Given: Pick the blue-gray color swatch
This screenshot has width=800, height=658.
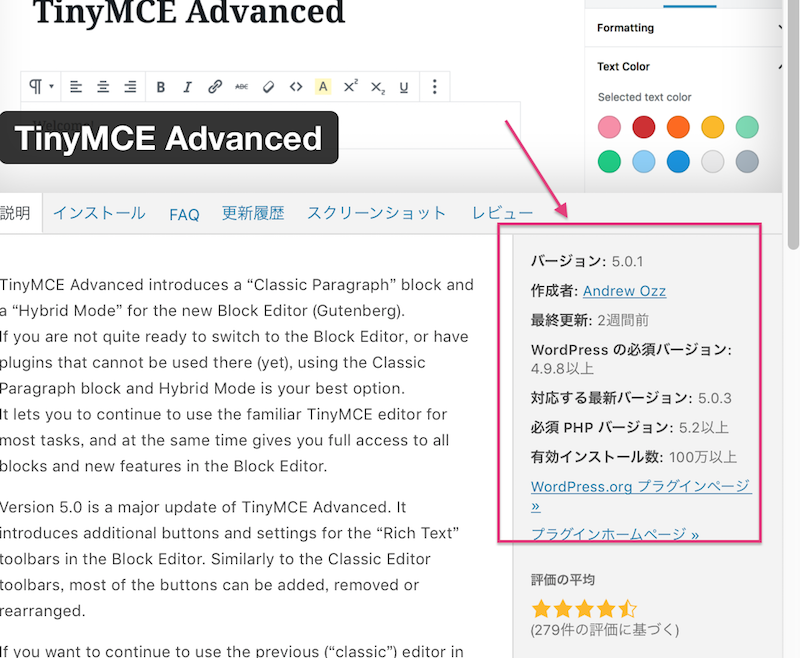Looking at the screenshot, I should click(x=747, y=162).
